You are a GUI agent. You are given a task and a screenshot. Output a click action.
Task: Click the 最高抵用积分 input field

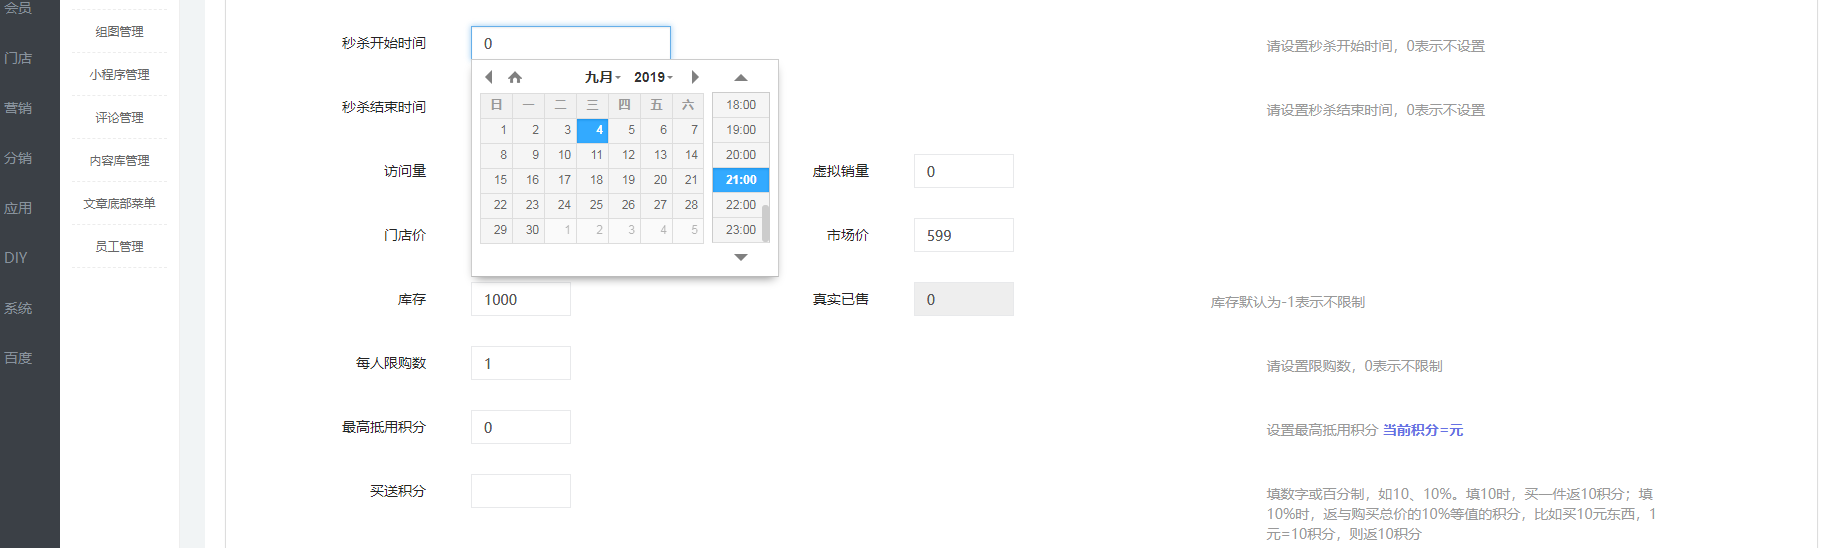pos(521,427)
